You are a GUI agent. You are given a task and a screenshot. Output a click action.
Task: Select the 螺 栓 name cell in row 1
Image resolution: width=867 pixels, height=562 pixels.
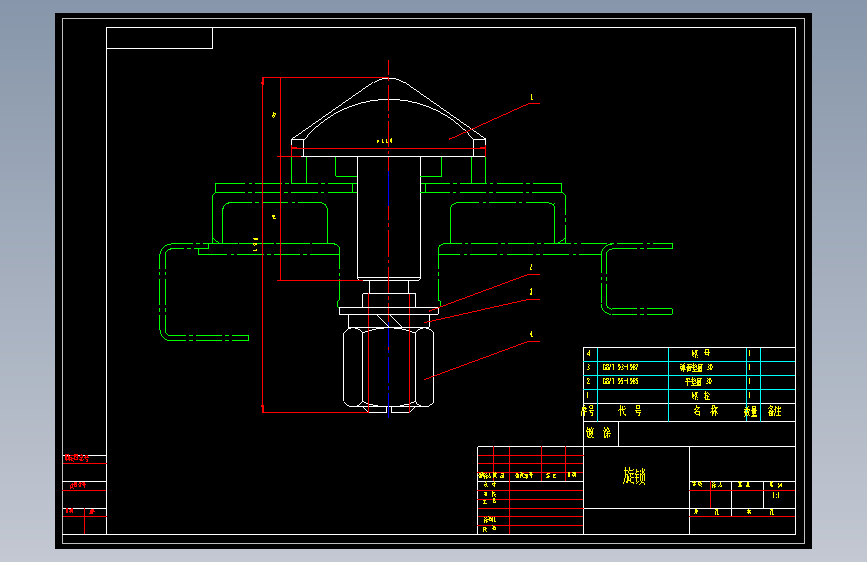pyautogui.click(x=701, y=396)
